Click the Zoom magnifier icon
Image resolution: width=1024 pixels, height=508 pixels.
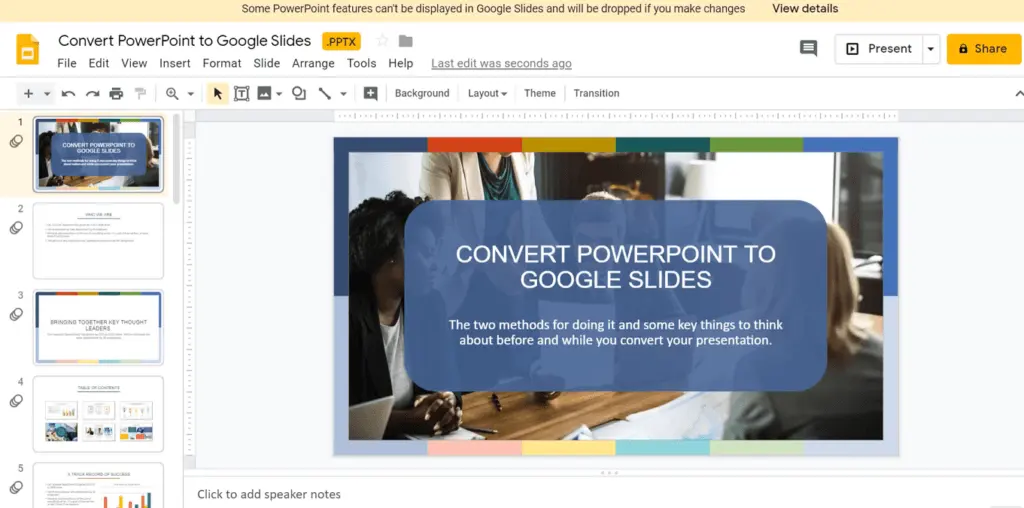pyautogui.click(x=172, y=93)
